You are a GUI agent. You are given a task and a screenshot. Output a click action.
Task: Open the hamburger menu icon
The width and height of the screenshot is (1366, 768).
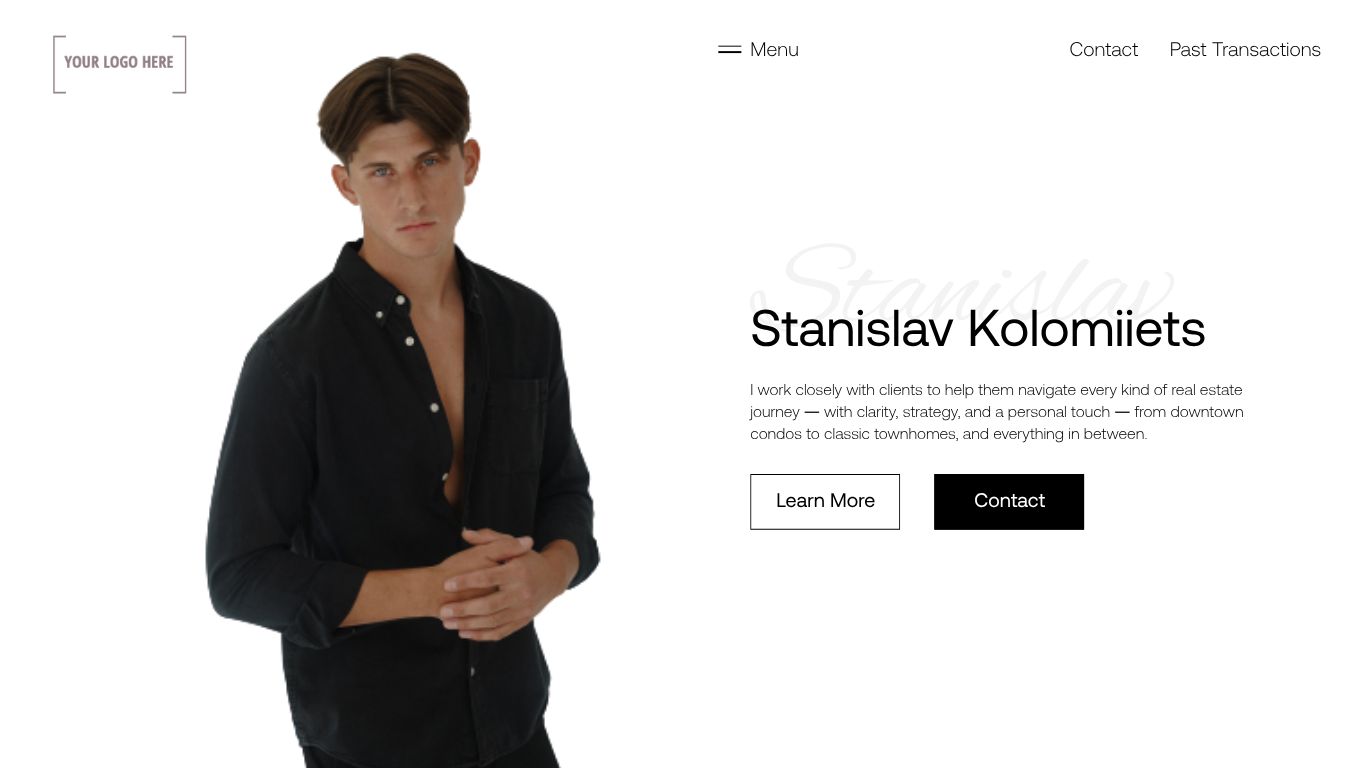click(729, 50)
